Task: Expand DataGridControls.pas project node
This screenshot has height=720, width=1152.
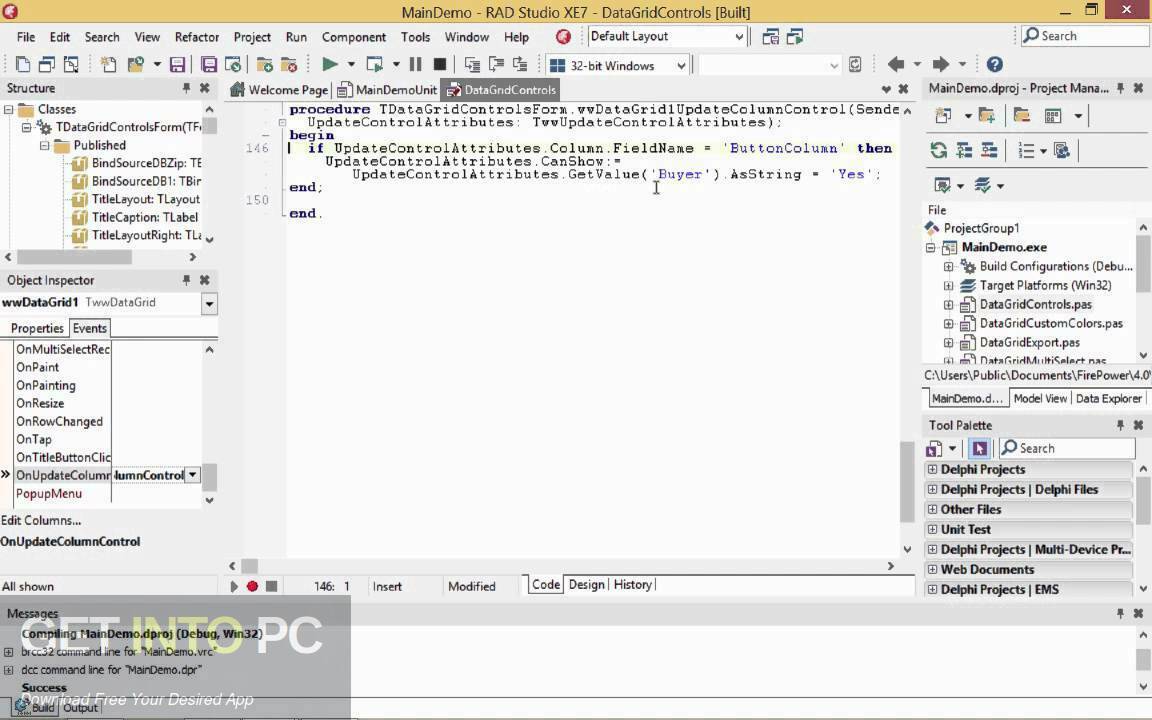Action: pyautogui.click(x=948, y=304)
